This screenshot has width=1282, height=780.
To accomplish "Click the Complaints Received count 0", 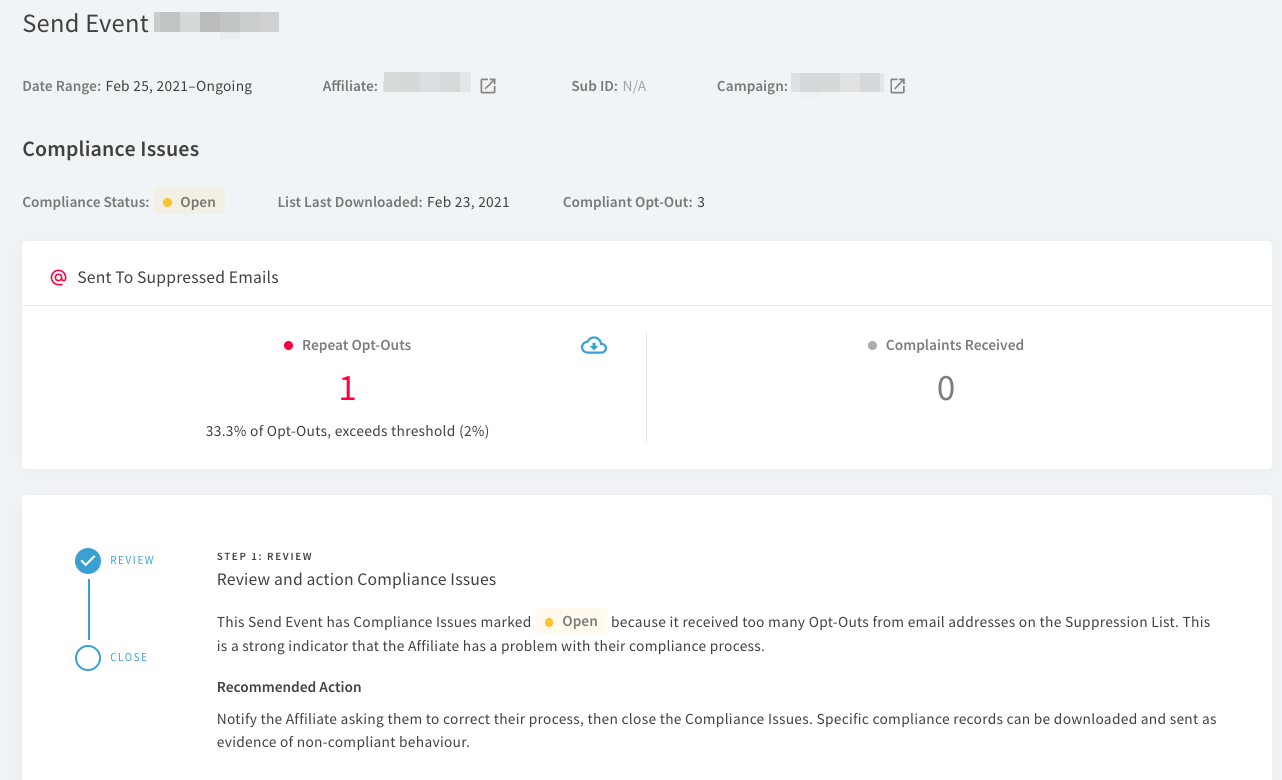I will 946,388.
